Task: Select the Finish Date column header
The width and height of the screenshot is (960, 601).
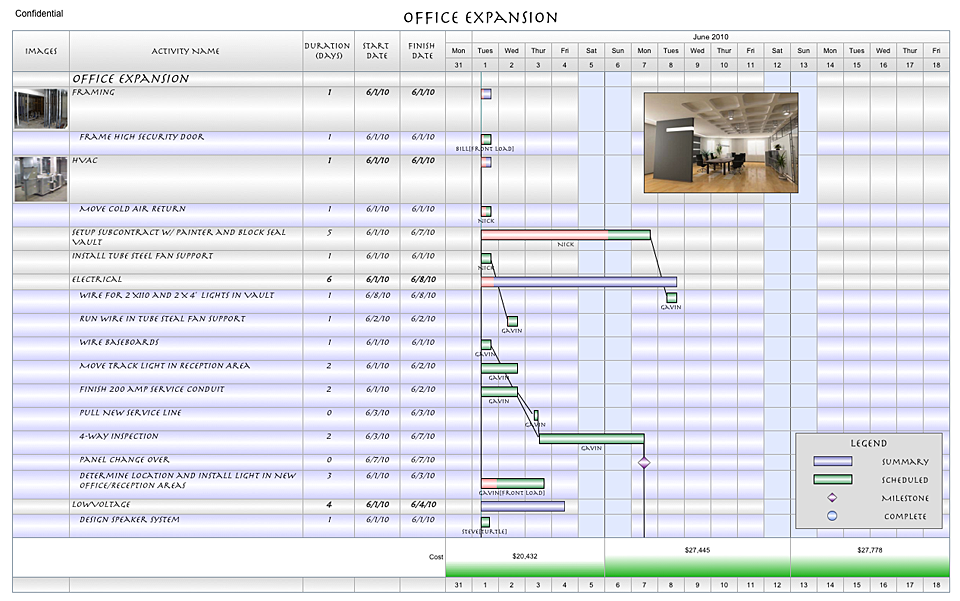Action: (x=422, y=51)
